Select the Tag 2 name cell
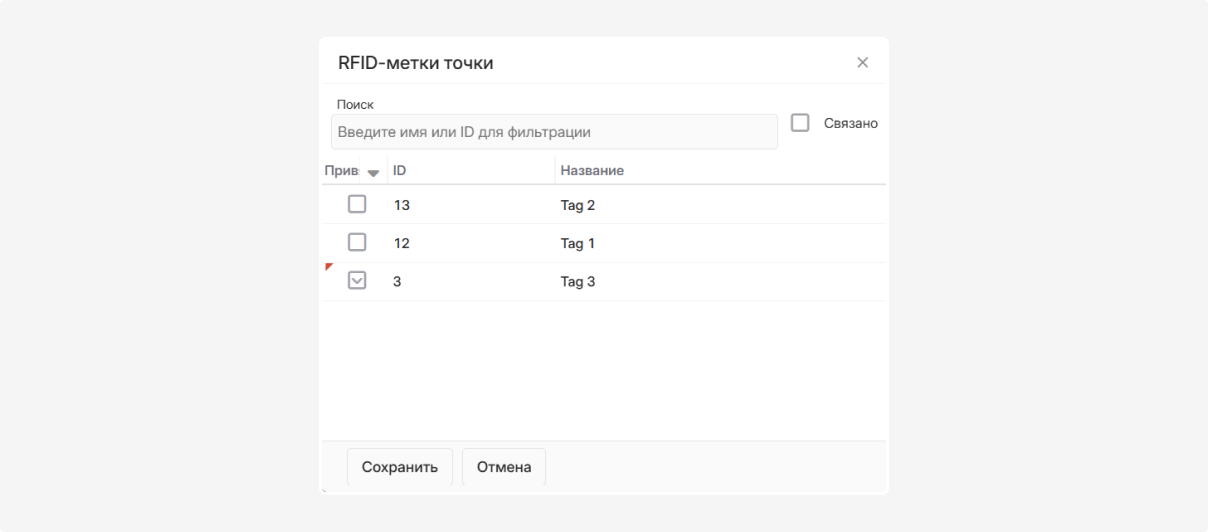This screenshot has height=532, width=1208. tap(578, 205)
